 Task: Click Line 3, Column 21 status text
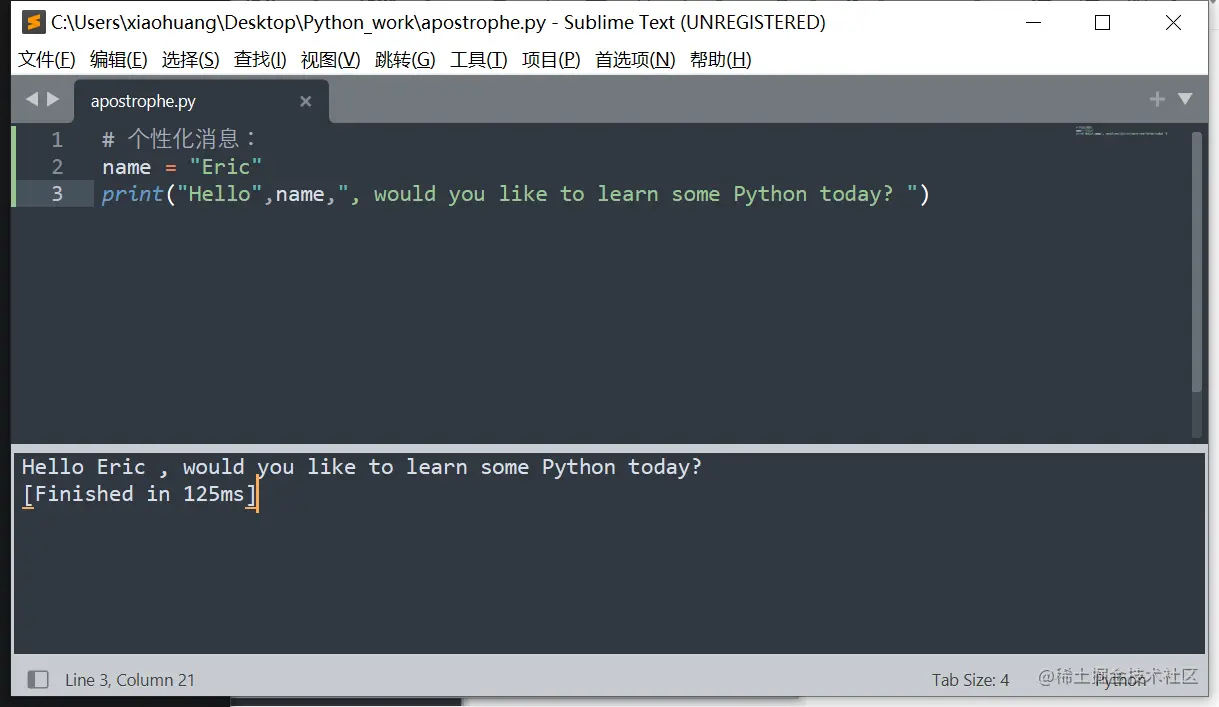click(130, 680)
